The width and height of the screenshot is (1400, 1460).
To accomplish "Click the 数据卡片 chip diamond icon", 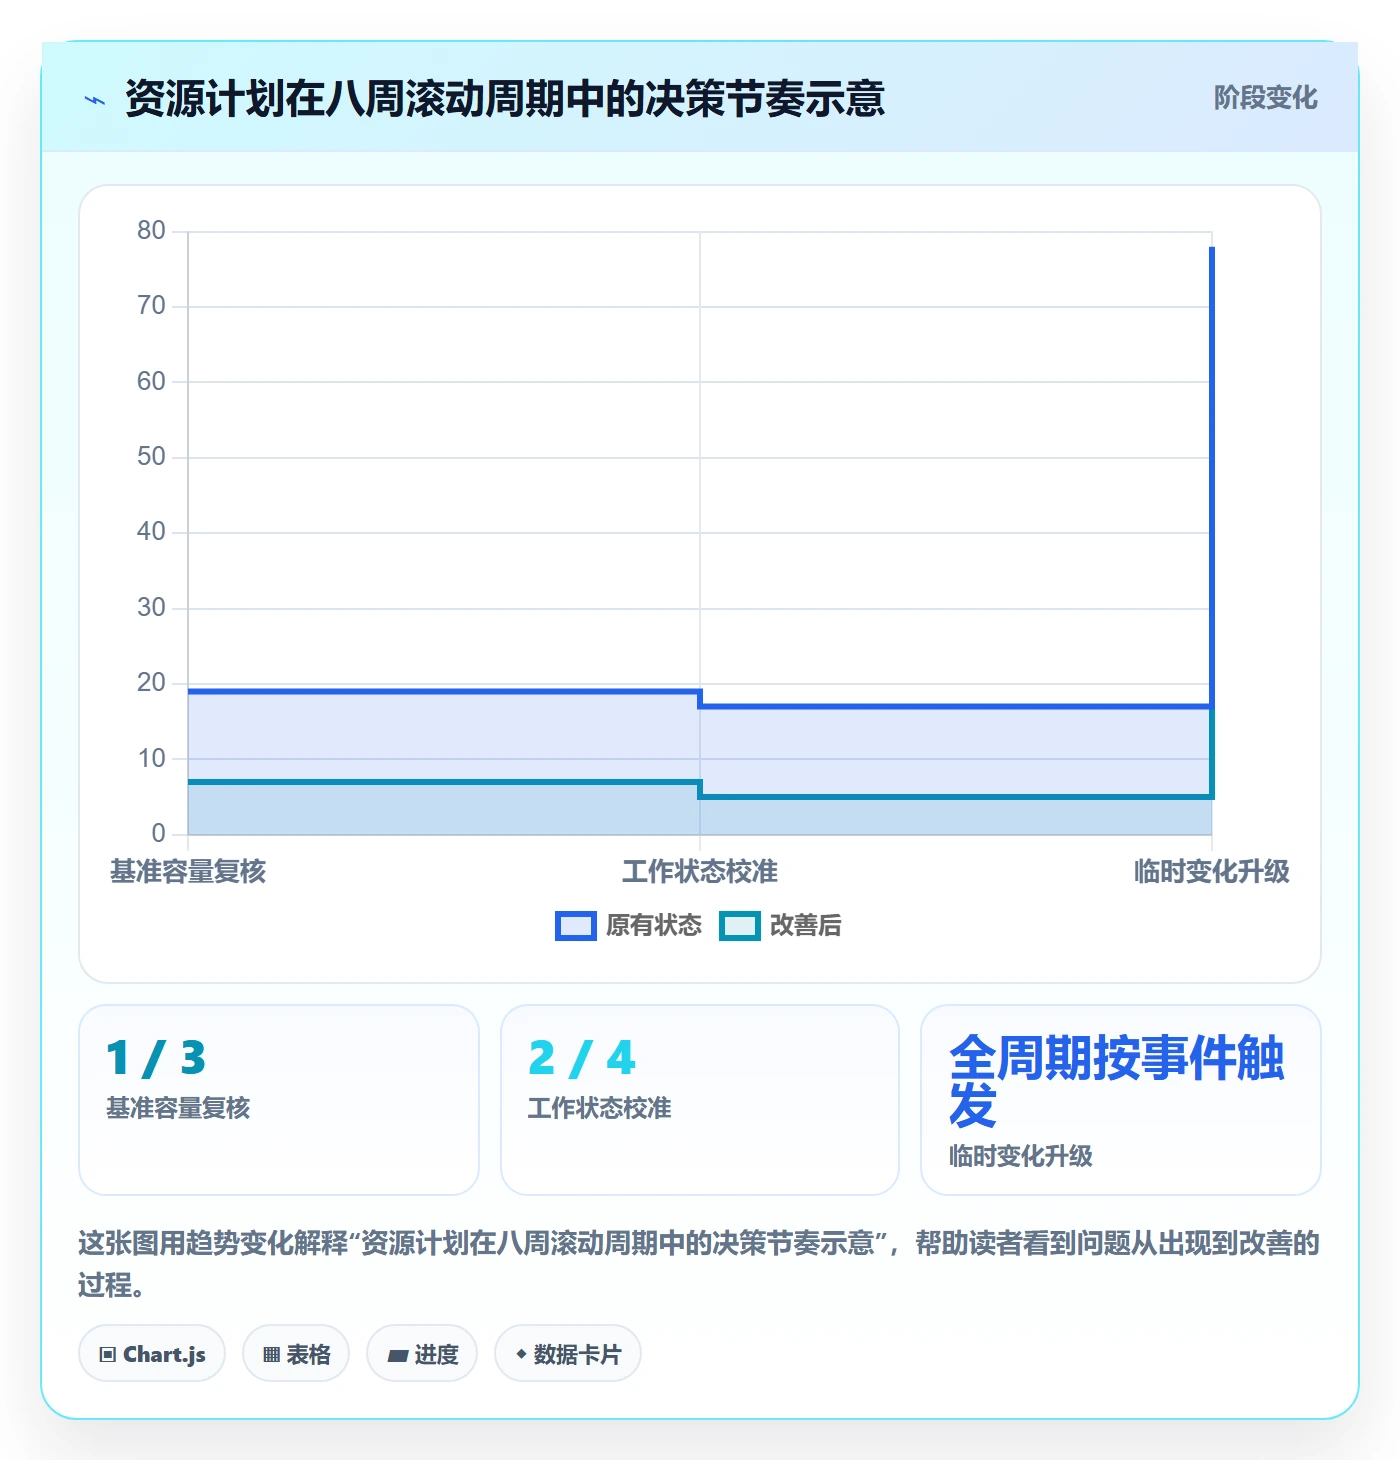I will point(521,1354).
